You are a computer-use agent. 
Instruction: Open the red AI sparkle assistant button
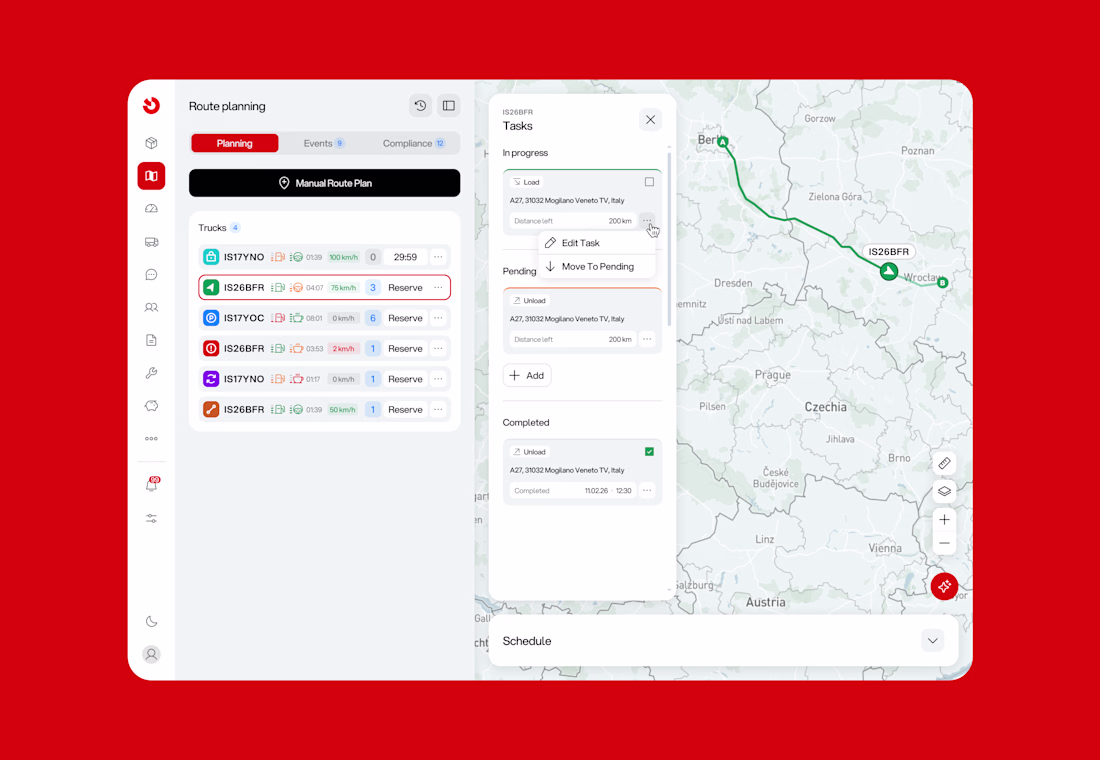(944, 586)
